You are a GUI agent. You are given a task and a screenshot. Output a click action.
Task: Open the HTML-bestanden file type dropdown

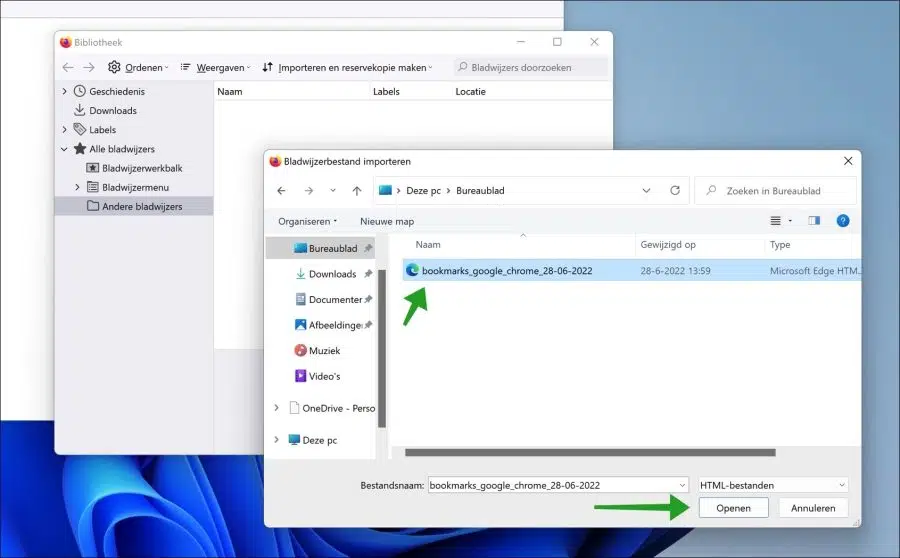point(773,485)
